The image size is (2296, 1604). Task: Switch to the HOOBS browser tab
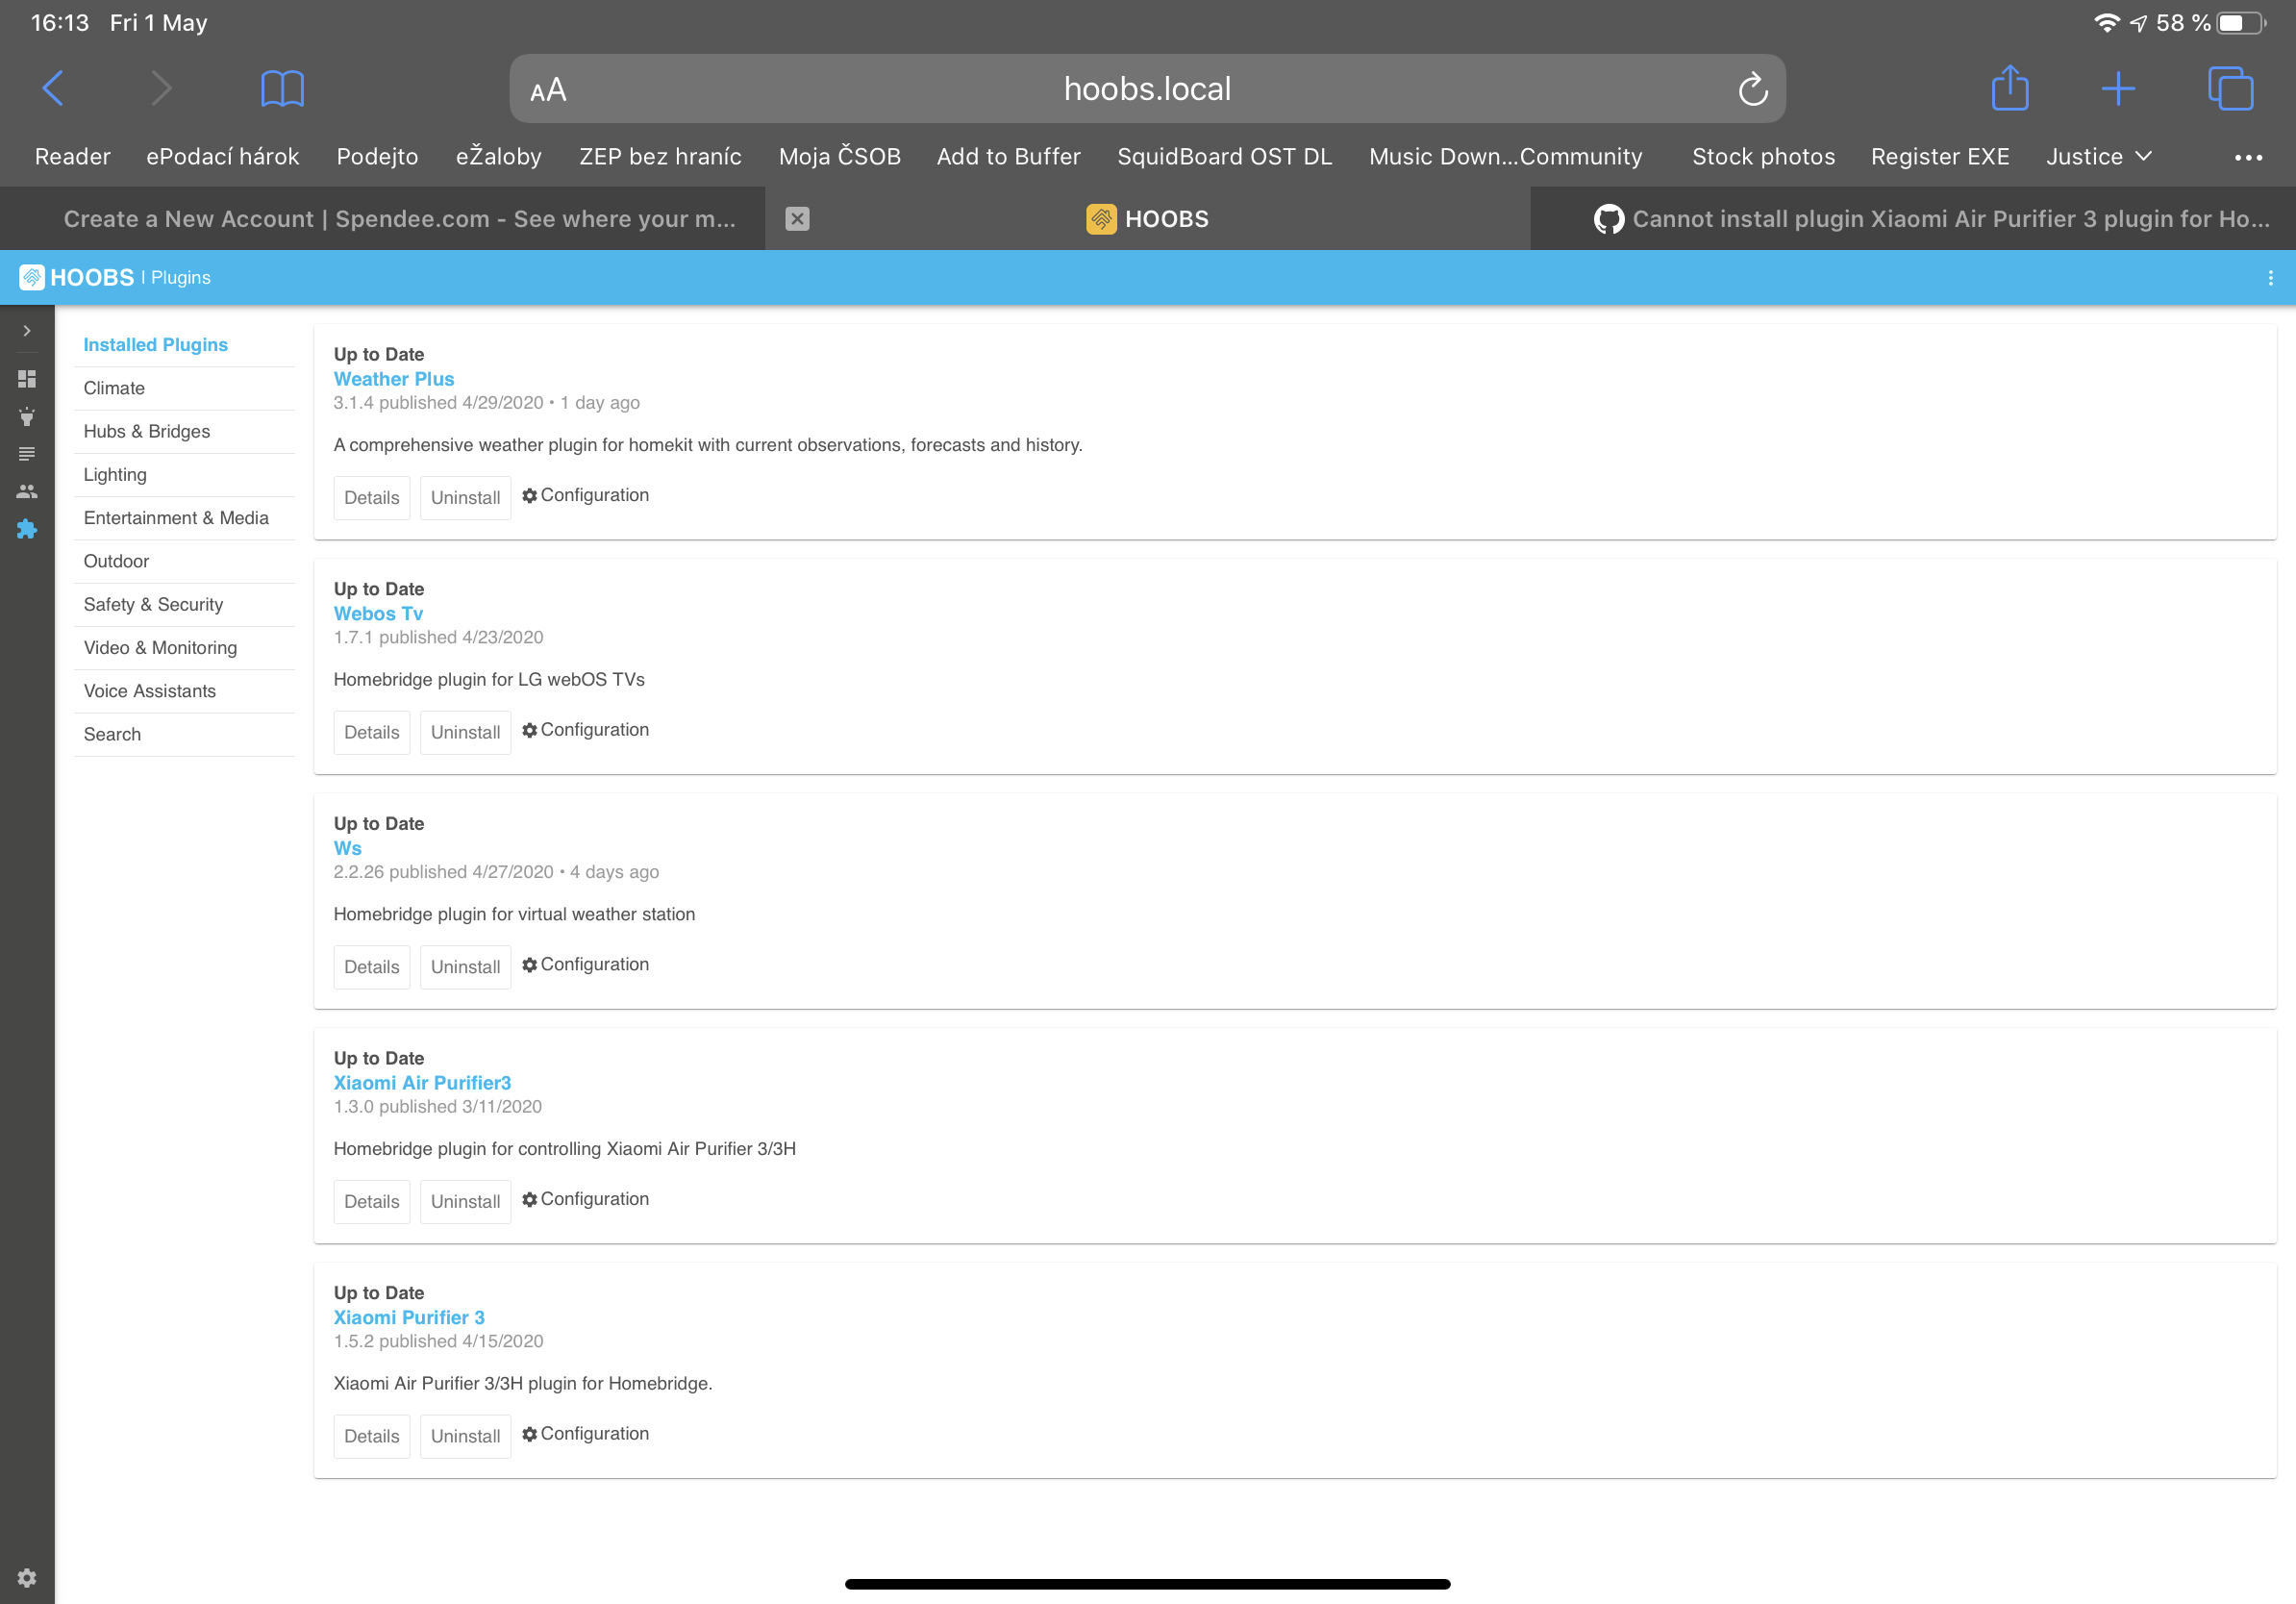pyautogui.click(x=1146, y=218)
